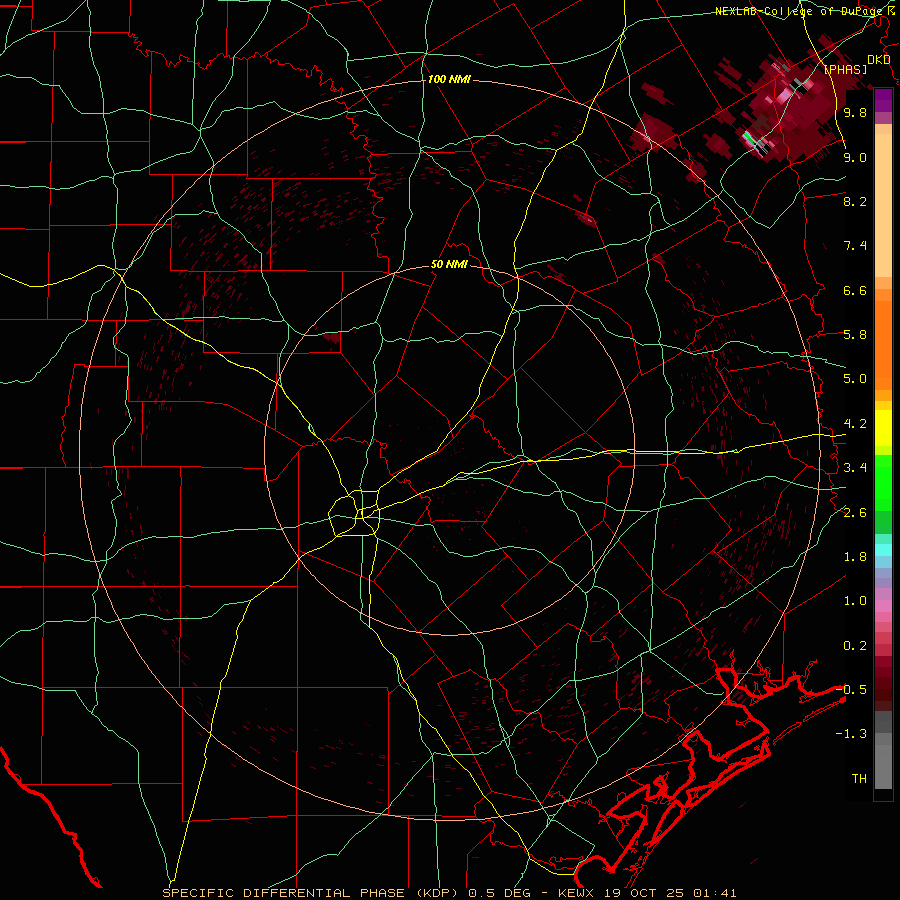
Task: Click the SPECIFIC DIFFERENTIAL PHASE (KDP) caption
Action: point(312,893)
